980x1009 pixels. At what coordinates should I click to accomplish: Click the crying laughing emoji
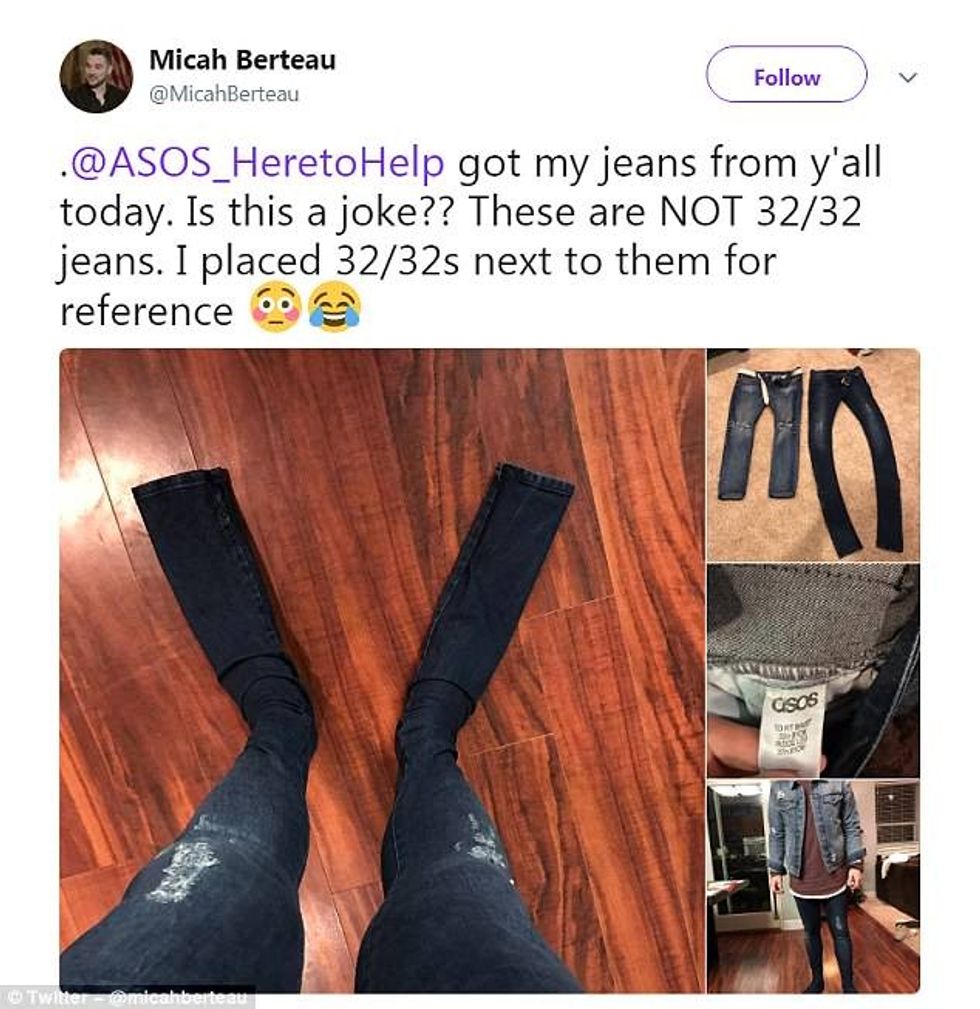[x=335, y=307]
